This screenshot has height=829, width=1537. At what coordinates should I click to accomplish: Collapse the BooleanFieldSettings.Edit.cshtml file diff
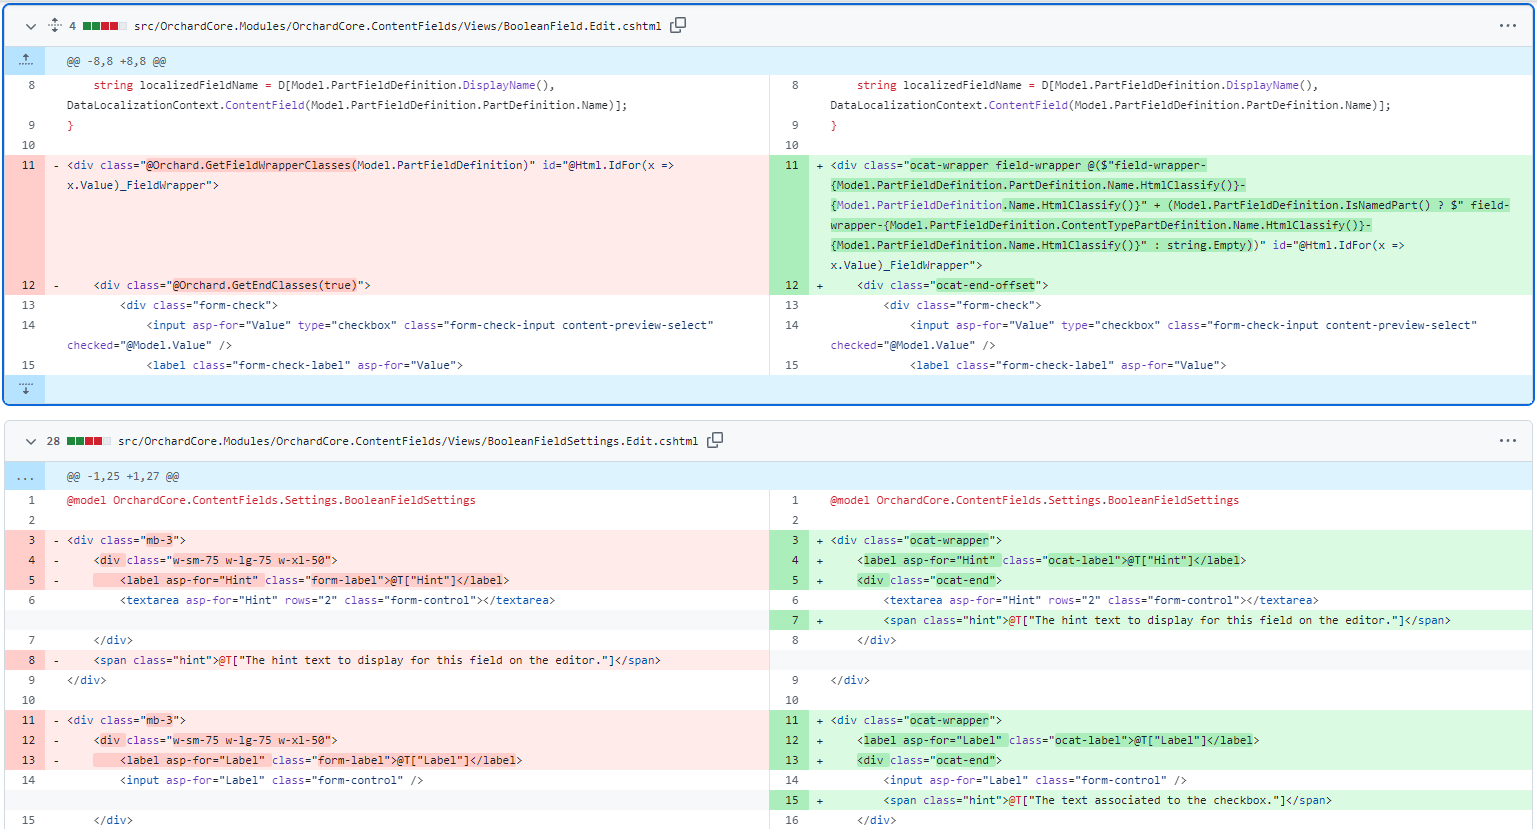pyautogui.click(x=31, y=441)
